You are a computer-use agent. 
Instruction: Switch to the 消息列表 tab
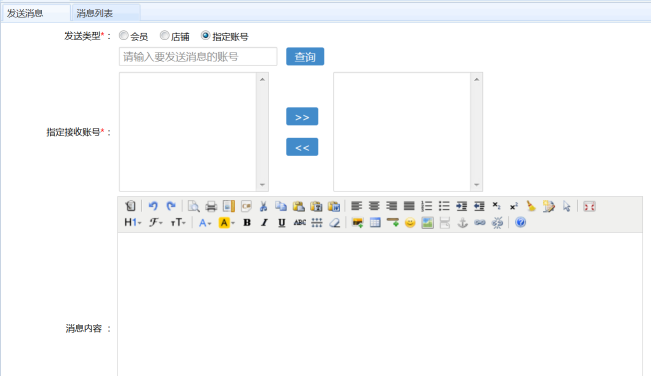(106, 13)
